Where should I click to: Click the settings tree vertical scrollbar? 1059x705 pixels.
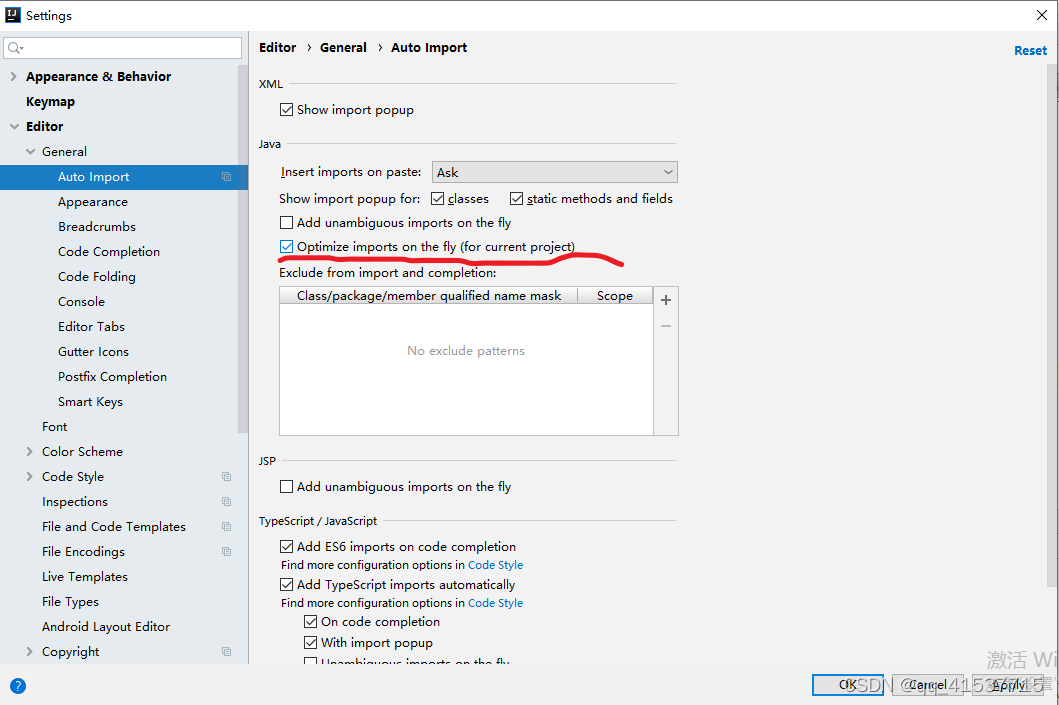[x=242, y=249]
